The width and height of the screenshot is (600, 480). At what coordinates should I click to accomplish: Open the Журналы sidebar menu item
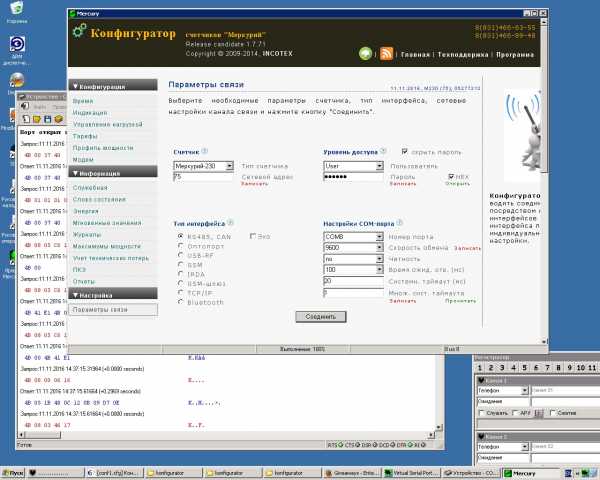[87, 231]
